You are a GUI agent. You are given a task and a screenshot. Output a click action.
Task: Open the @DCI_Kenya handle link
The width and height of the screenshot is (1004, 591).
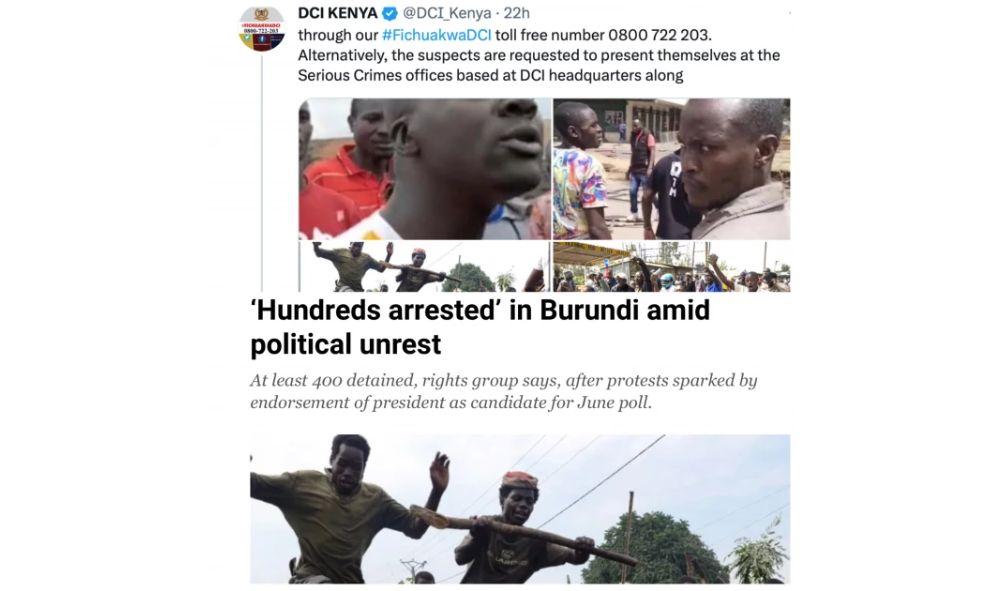(446, 13)
